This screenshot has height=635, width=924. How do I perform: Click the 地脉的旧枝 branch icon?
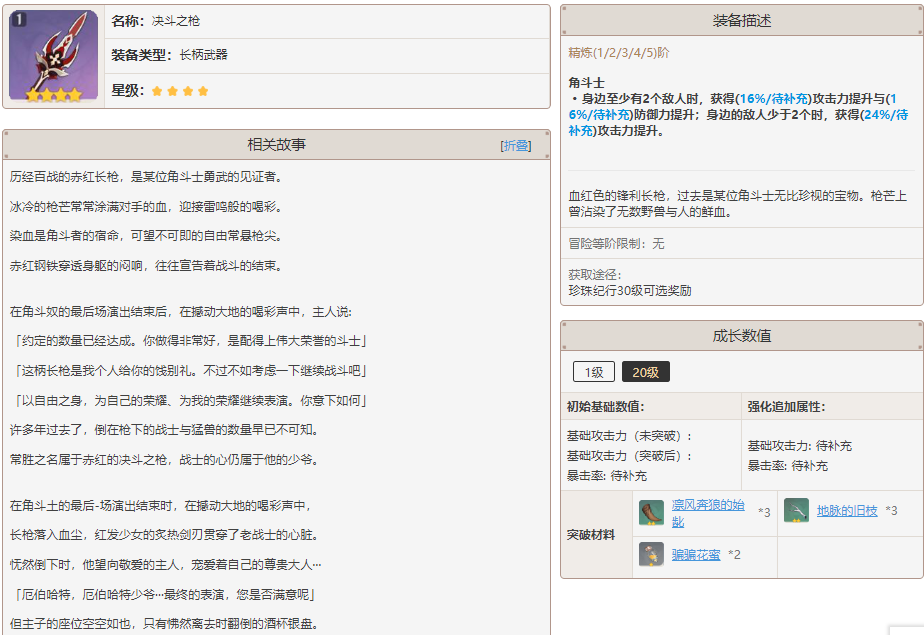click(796, 510)
